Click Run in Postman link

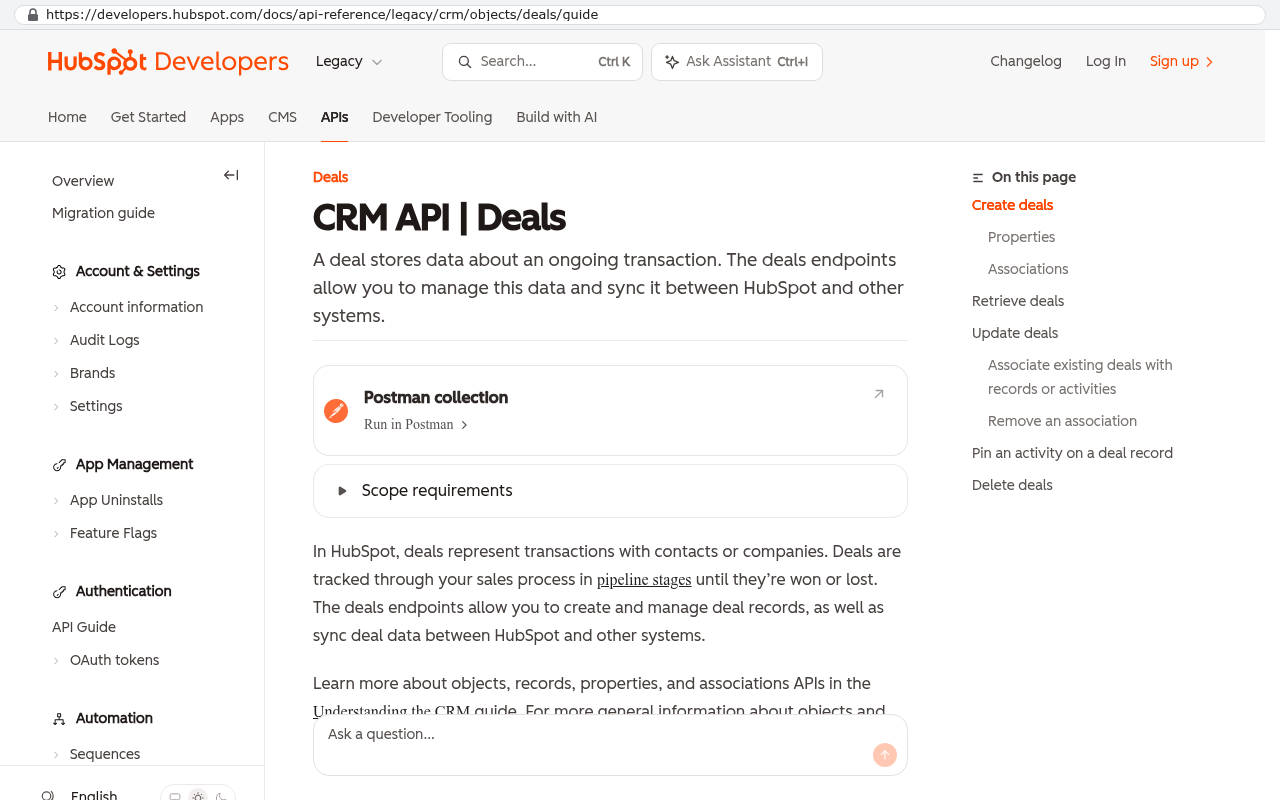[x=416, y=425]
